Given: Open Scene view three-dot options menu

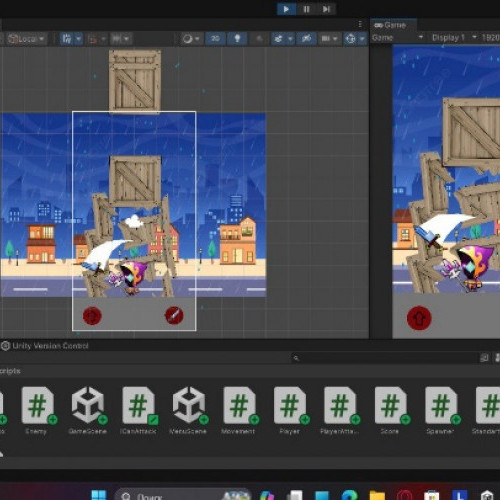Looking at the screenshot, I should (360, 24).
